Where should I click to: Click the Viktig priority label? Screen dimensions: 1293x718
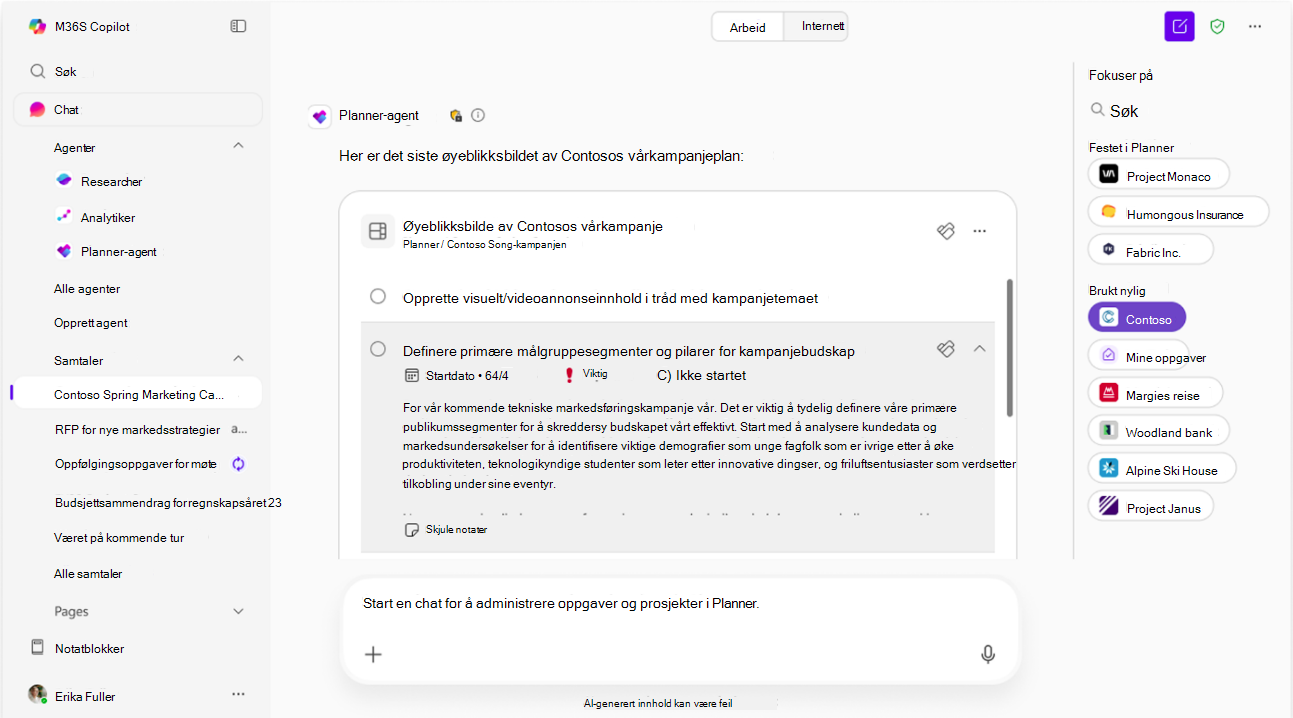594,374
